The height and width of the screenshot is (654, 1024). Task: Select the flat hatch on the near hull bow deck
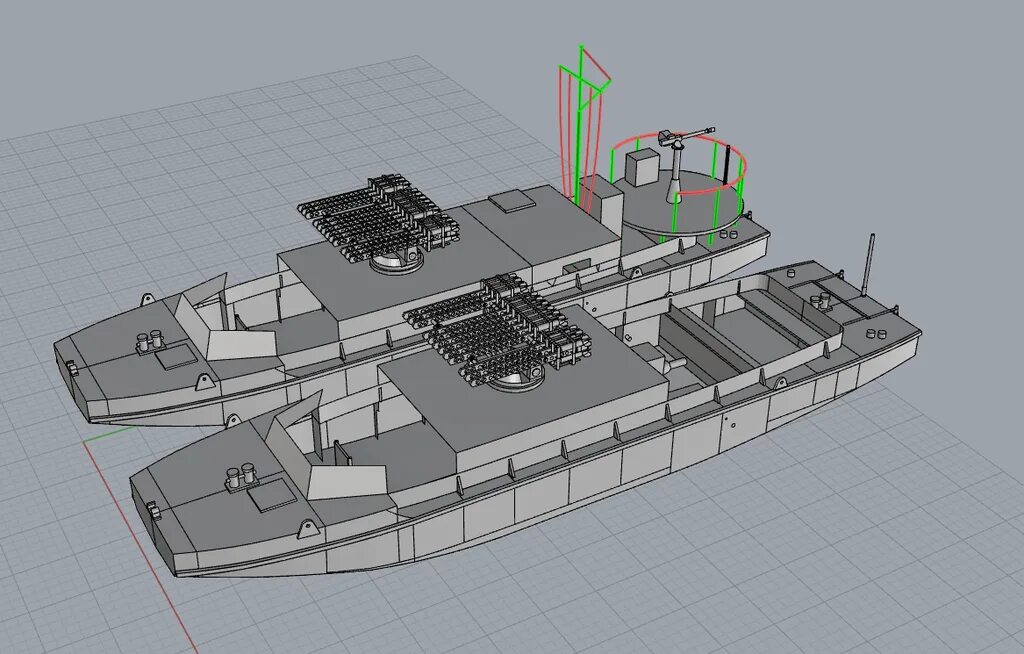point(272,495)
